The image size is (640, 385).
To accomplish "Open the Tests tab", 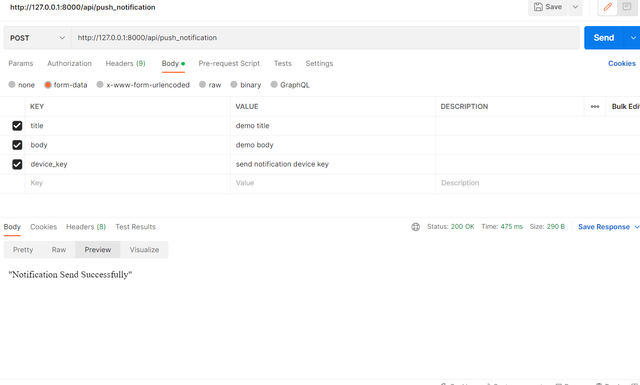I will [282, 63].
